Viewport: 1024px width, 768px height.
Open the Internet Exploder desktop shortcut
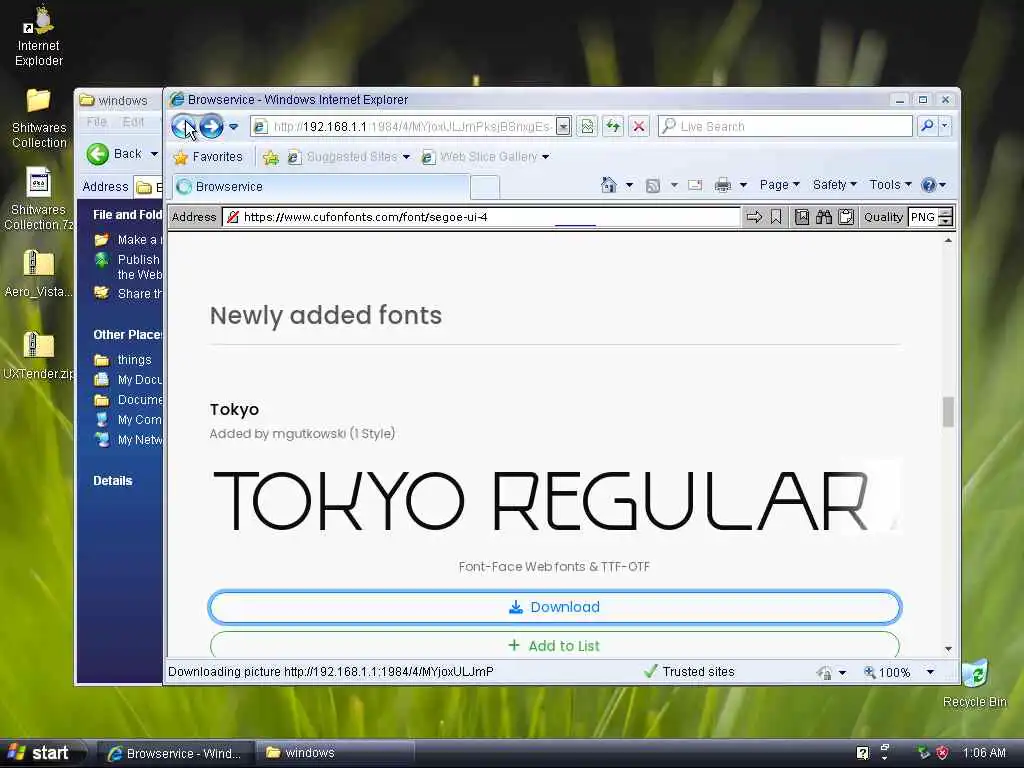(39, 37)
